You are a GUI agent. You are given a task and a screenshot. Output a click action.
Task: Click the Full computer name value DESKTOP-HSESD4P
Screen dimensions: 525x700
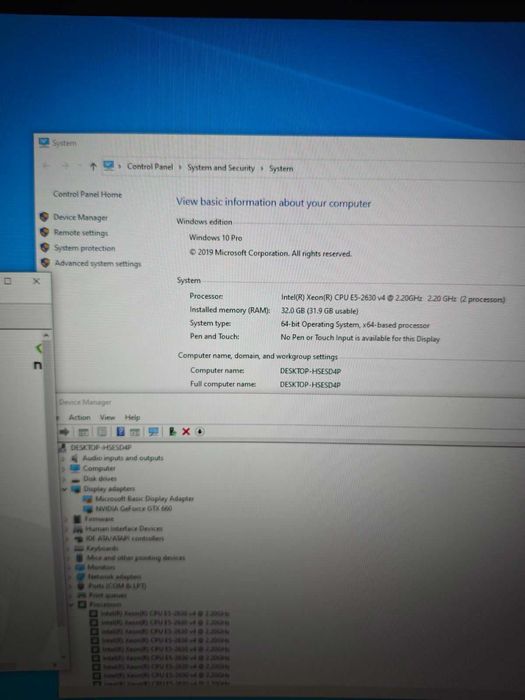click(310, 384)
